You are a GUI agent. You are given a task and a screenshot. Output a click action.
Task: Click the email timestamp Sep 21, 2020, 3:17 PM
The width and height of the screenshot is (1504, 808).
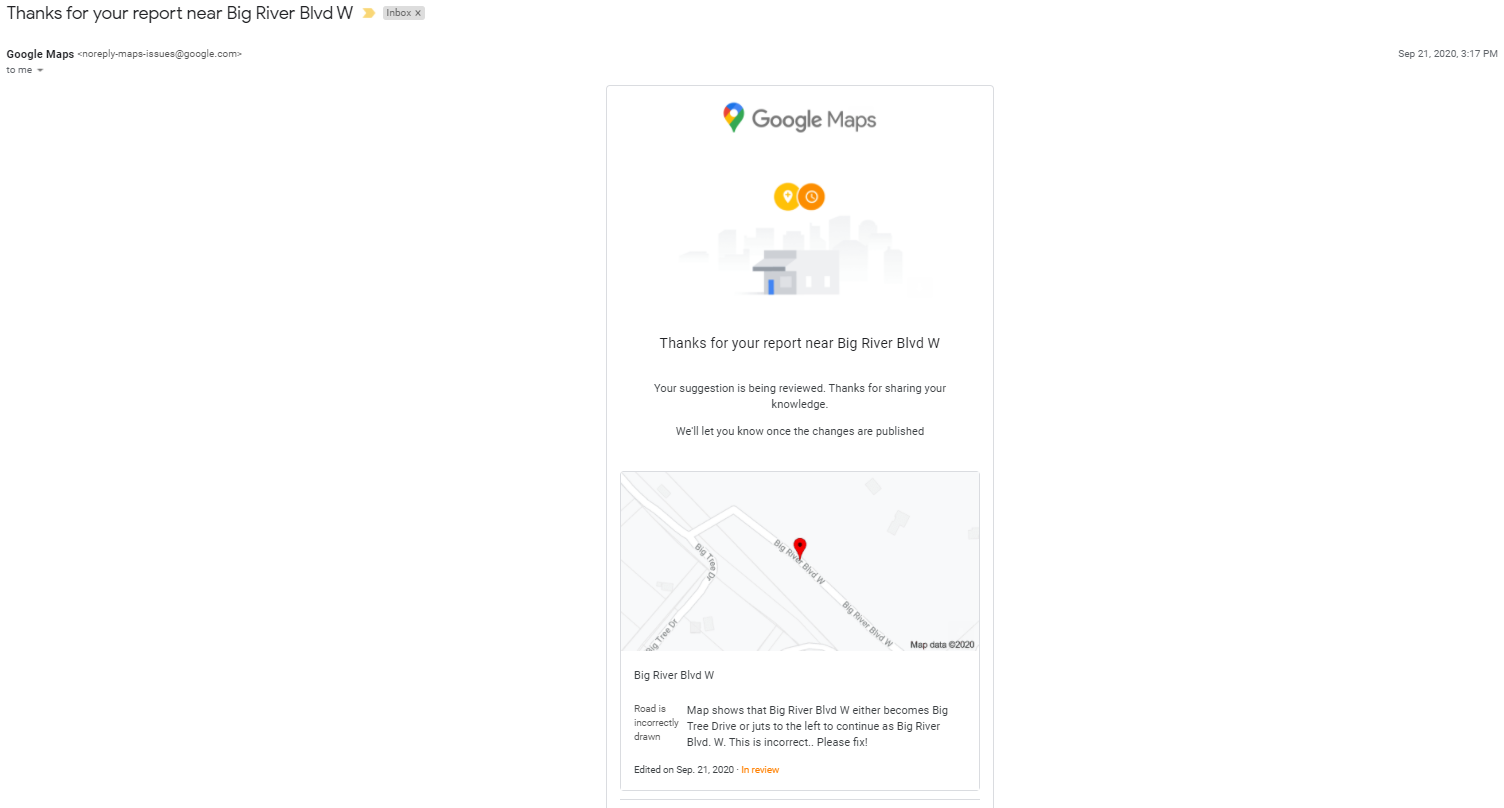point(1447,54)
